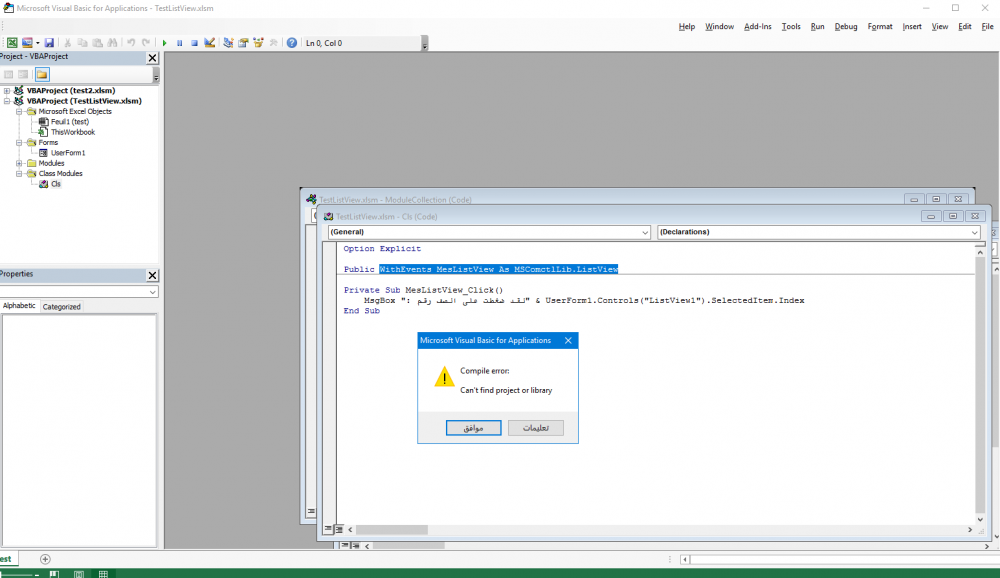Open the Window menu

tap(719, 26)
